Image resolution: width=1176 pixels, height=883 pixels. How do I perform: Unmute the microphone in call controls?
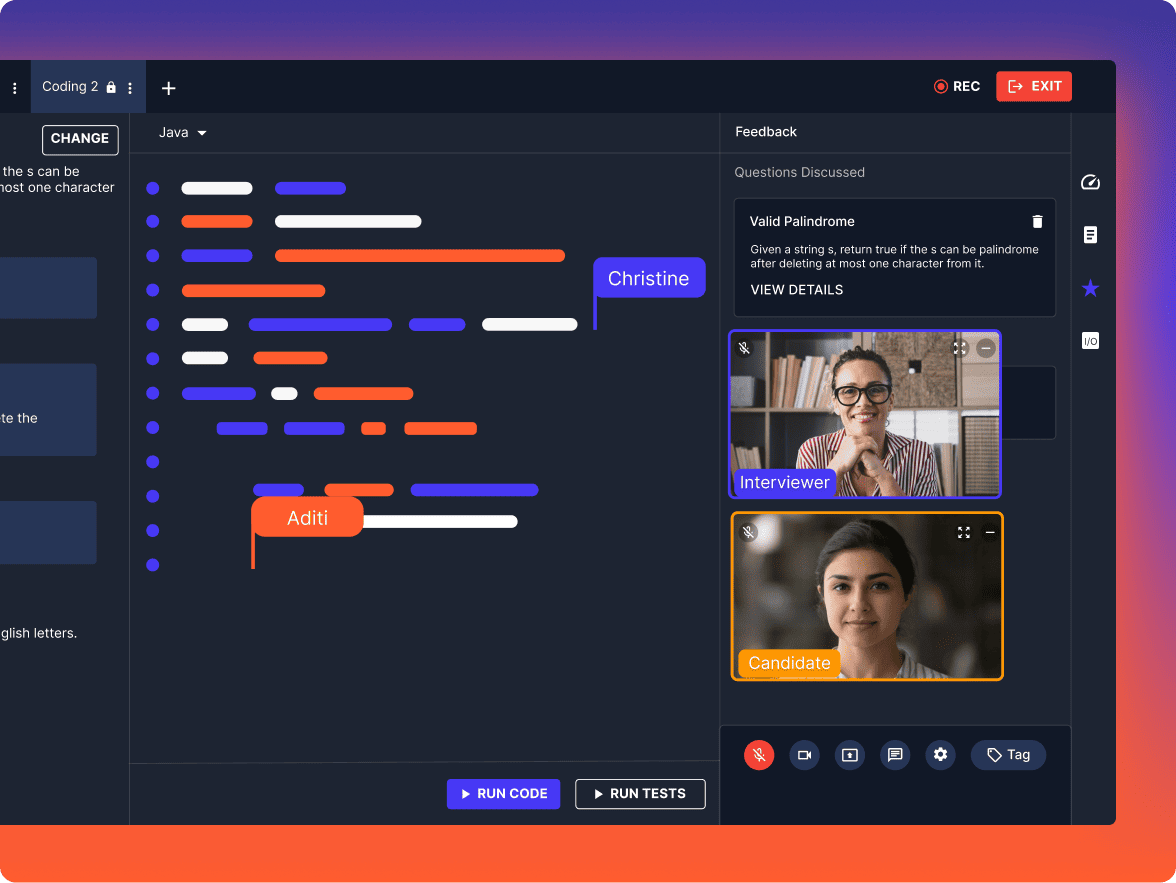759,755
